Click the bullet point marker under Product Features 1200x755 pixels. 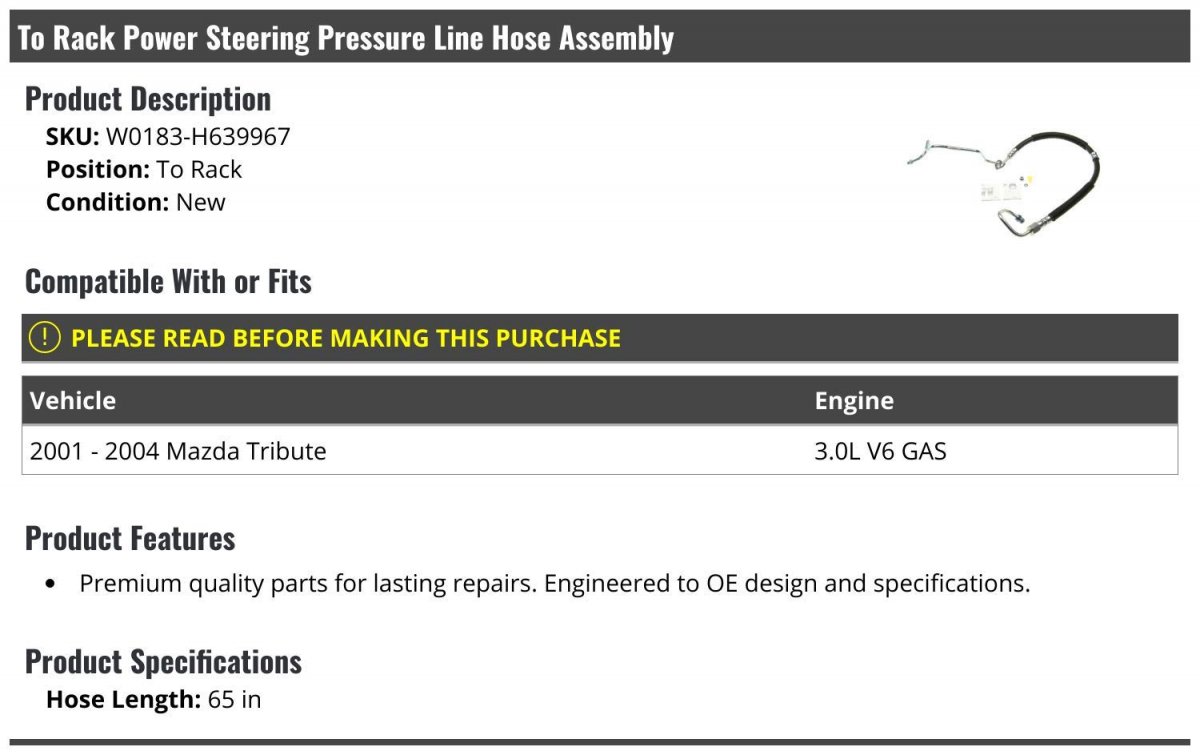[51, 584]
